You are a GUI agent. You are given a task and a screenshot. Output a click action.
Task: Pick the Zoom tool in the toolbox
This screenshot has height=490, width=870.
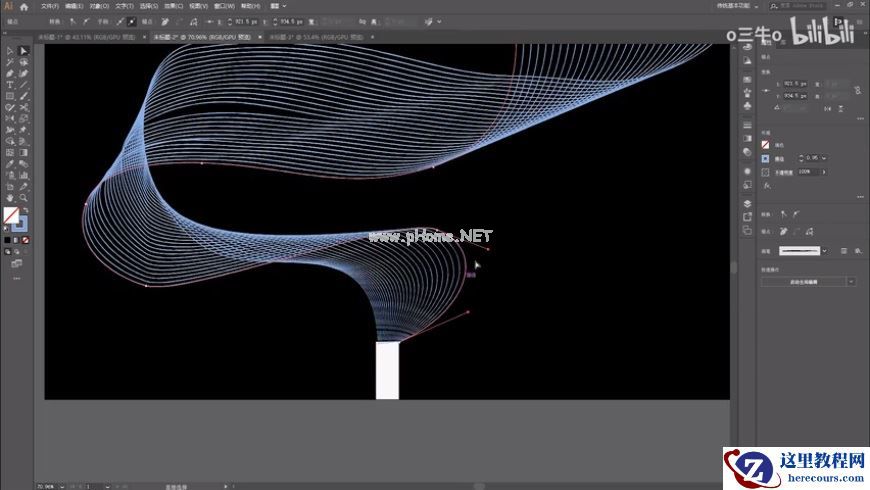[24, 197]
